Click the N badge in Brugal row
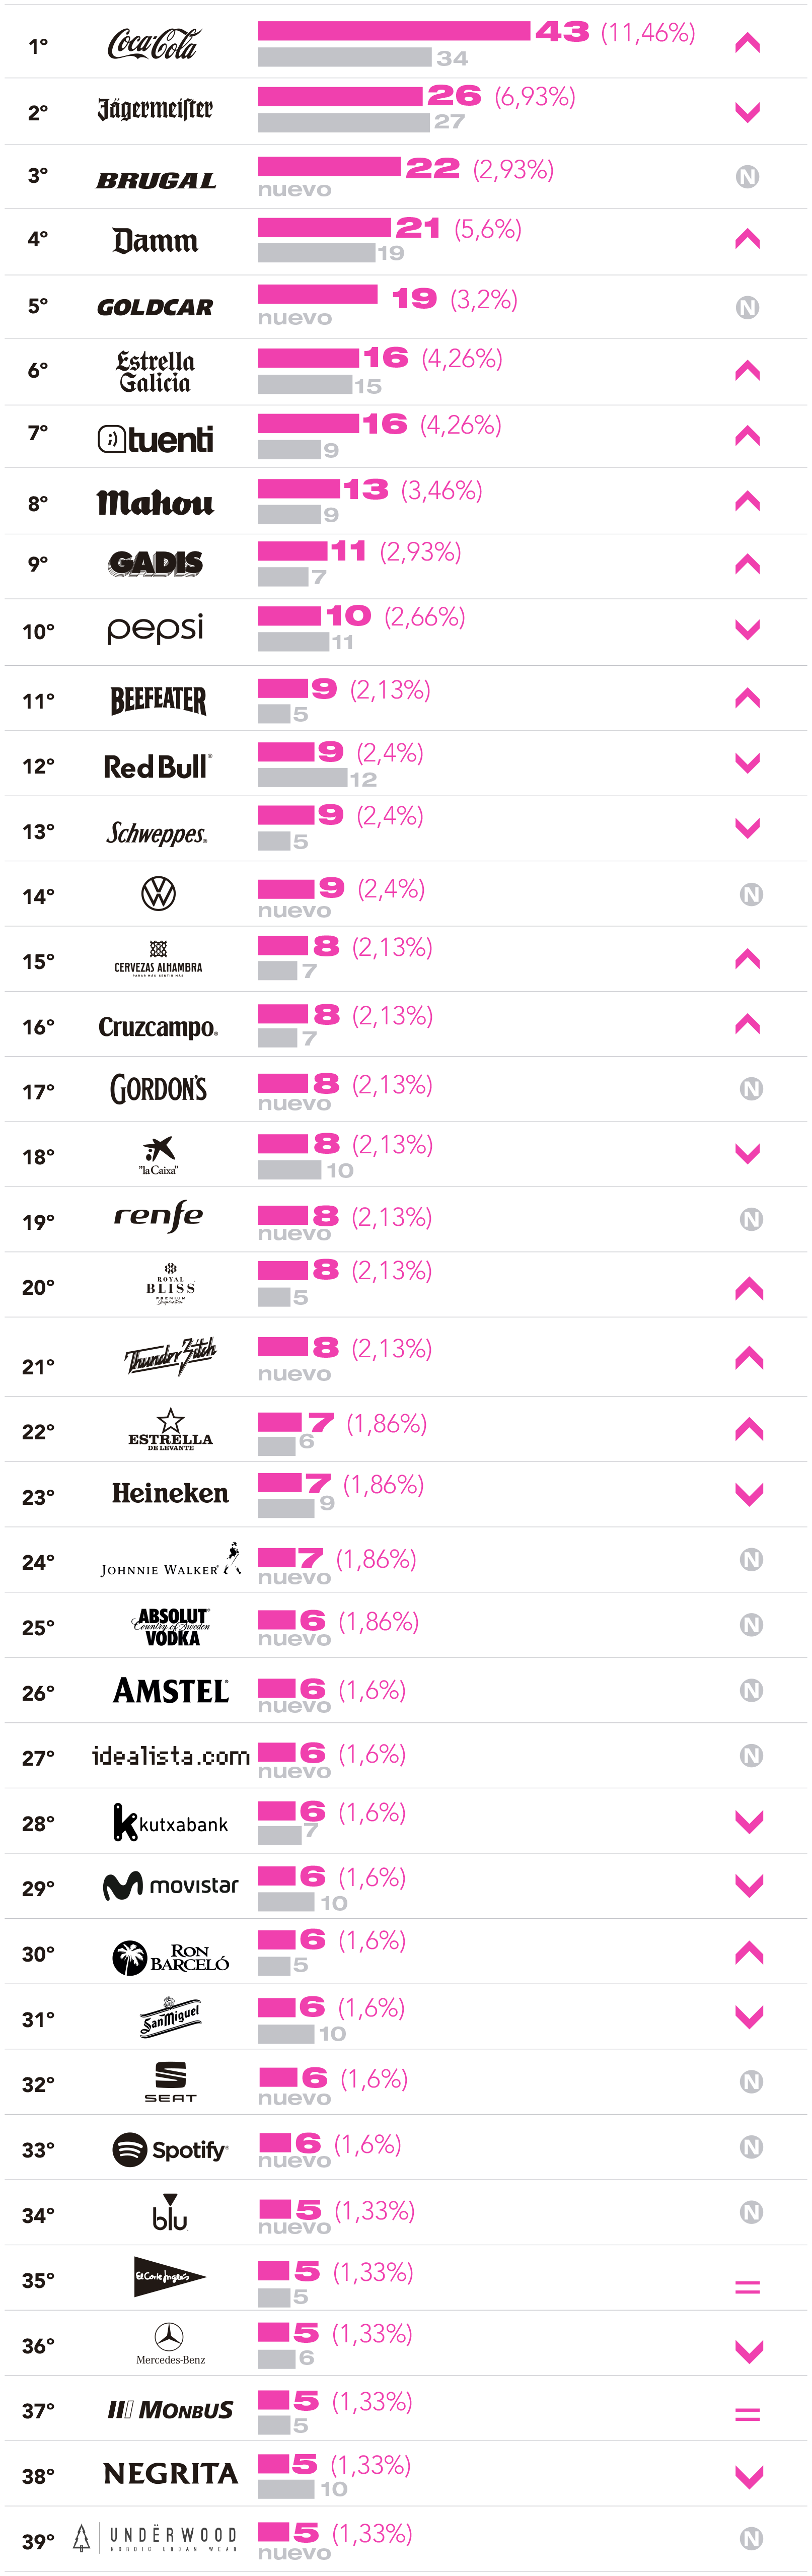This screenshot has height=2576, width=812. click(747, 177)
